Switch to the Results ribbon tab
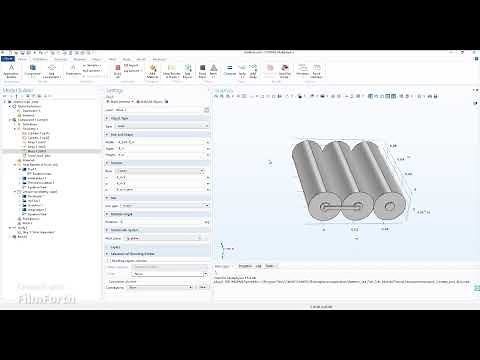480x360 pixels. 141,59
